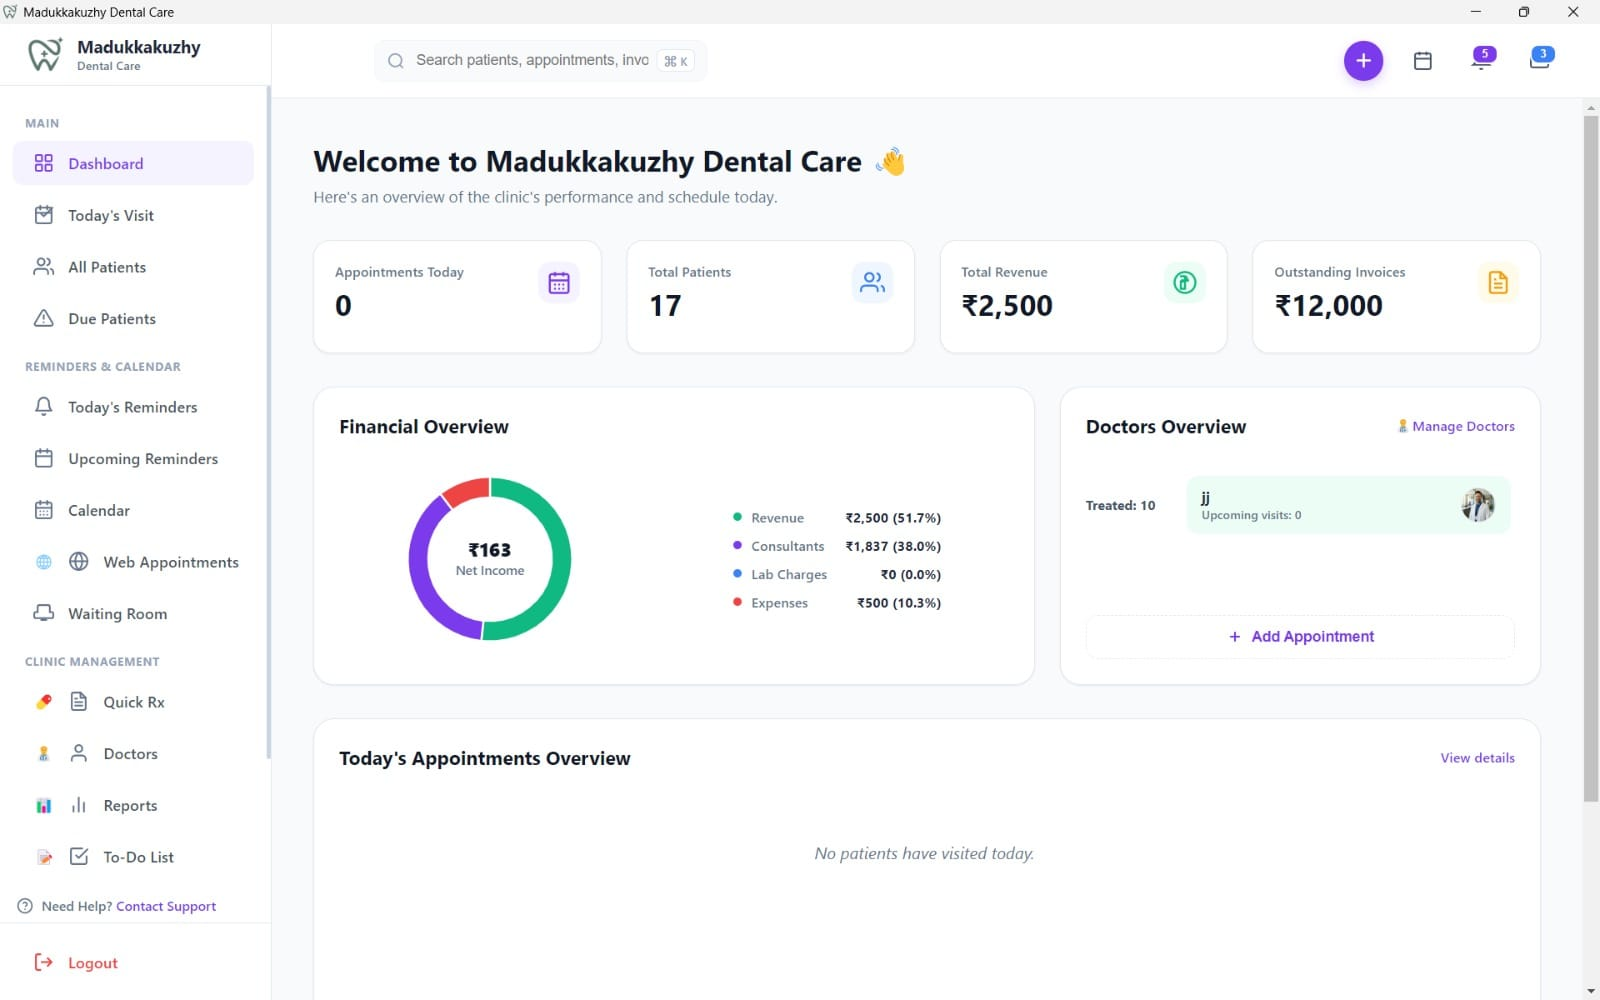Click the main page vertical scrollbar
1600x1000 pixels.
click(x=1591, y=458)
